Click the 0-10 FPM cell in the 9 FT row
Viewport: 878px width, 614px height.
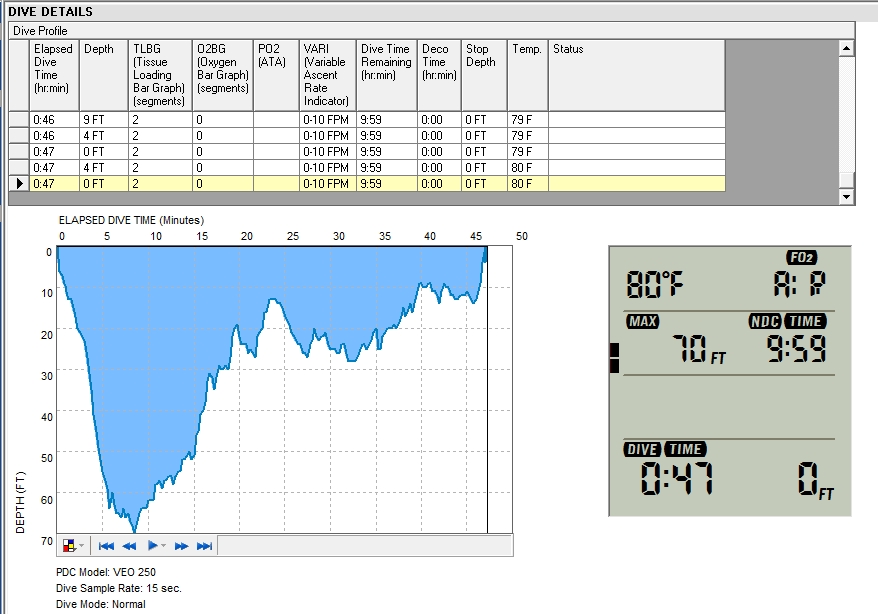click(328, 119)
